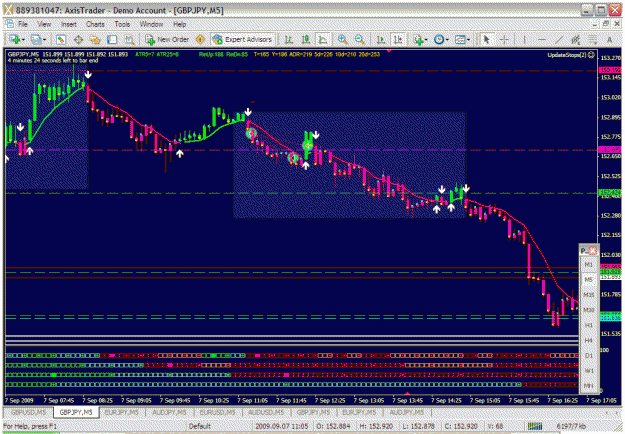Open the Terminal window icon
Screen dimensions: 625x434
point(112,39)
